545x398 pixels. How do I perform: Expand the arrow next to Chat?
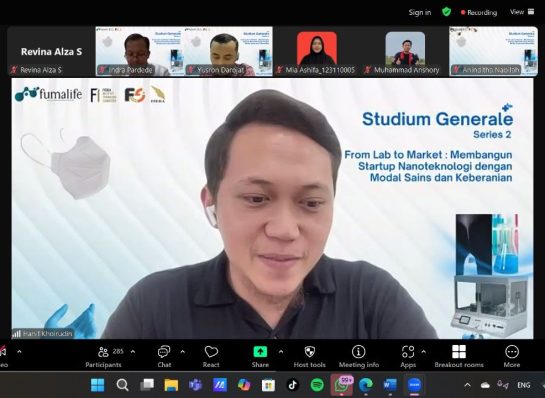pos(182,352)
